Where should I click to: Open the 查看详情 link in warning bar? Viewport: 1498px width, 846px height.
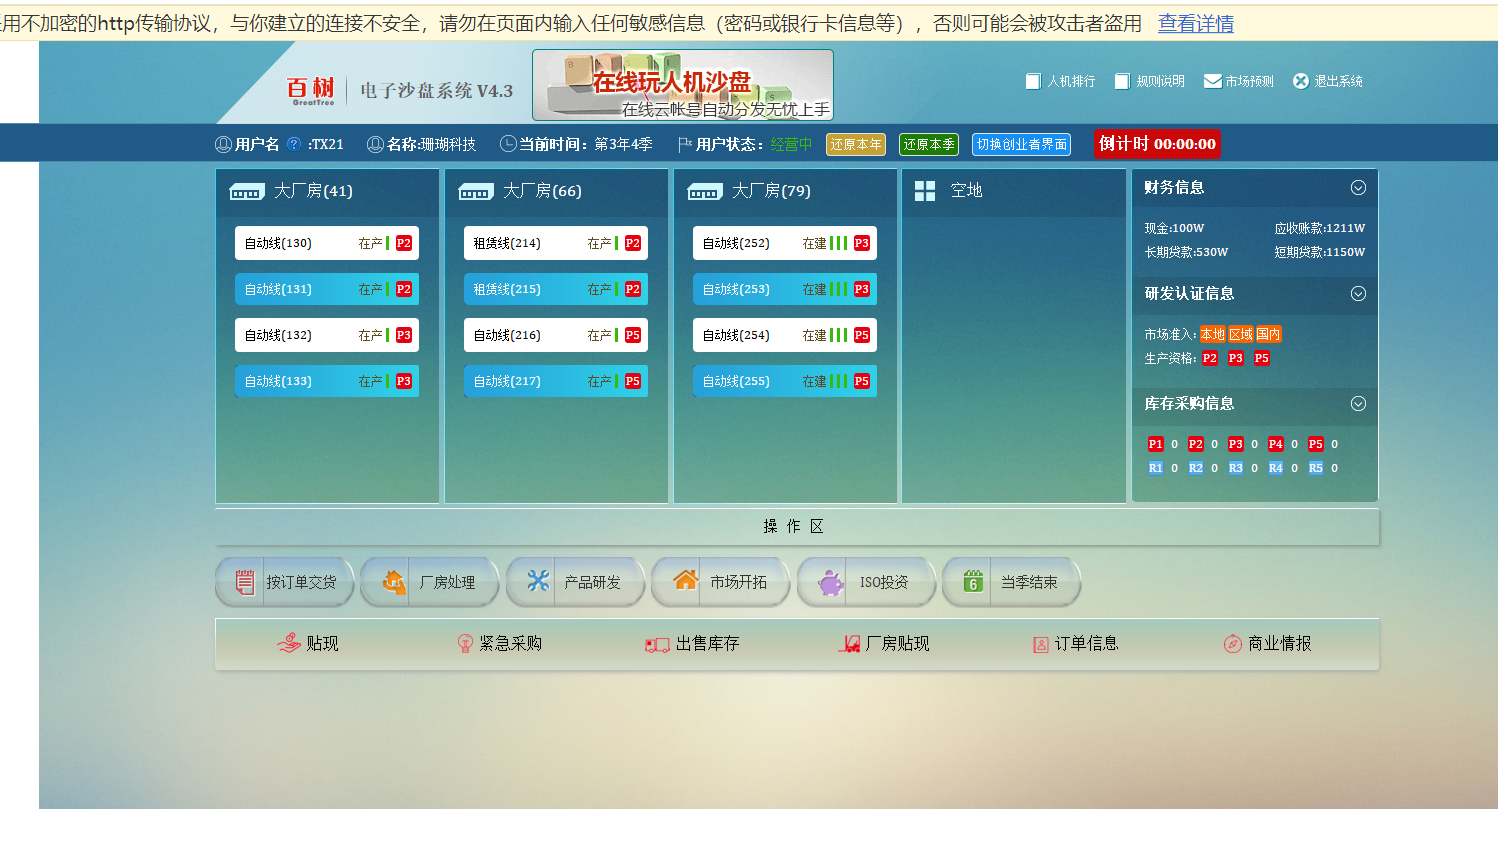click(x=1195, y=23)
